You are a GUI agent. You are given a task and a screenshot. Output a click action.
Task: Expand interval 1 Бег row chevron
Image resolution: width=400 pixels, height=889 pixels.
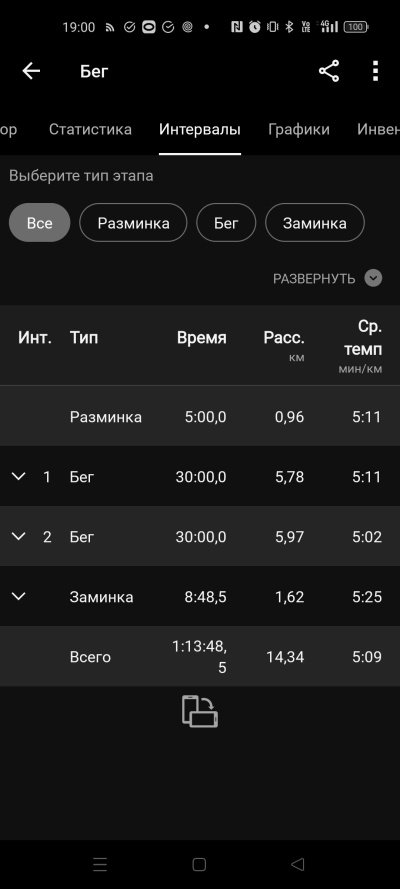click(x=19, y=476)
